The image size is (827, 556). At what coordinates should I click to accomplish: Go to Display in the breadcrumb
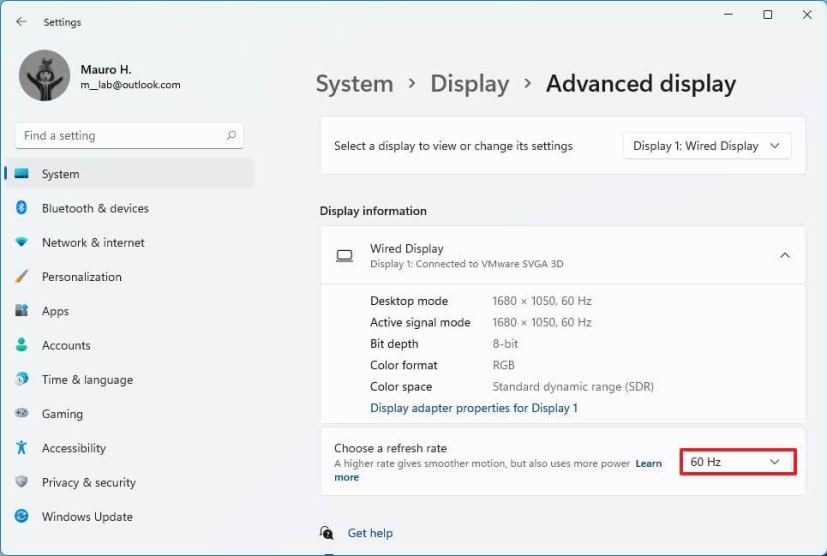(x=469, y=84)
